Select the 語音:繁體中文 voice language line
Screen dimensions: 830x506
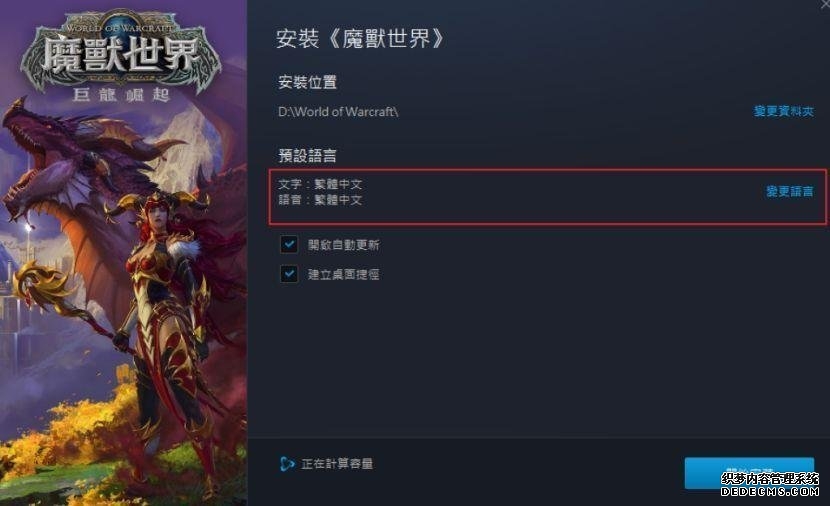pos(320,200)
